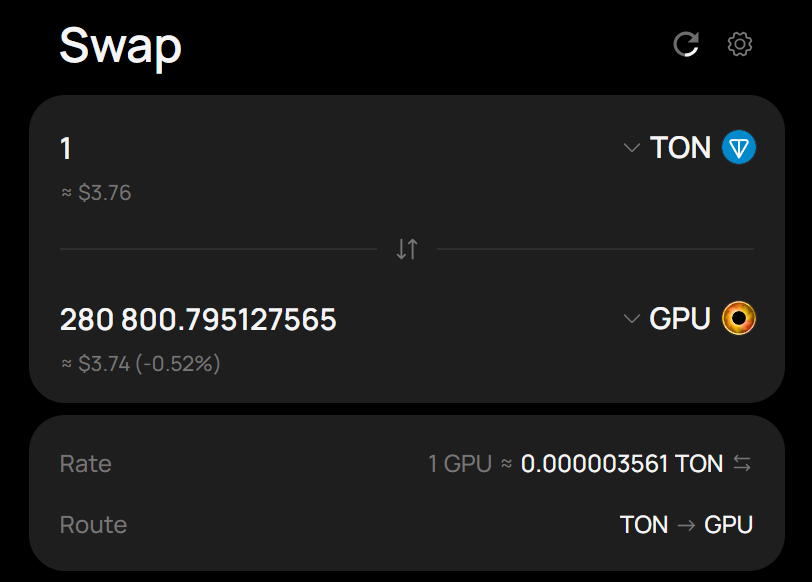Select the GPU token label
812x582 pixels.
679,318
